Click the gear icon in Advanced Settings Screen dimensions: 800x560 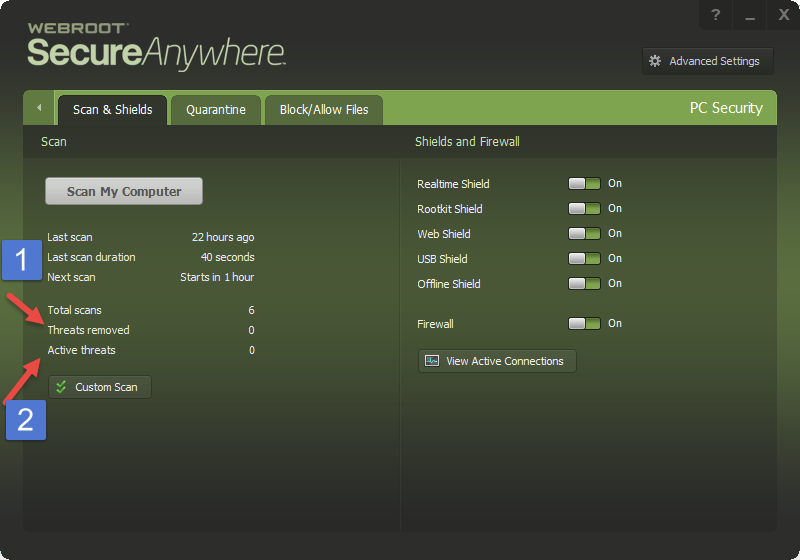point(655,61)
